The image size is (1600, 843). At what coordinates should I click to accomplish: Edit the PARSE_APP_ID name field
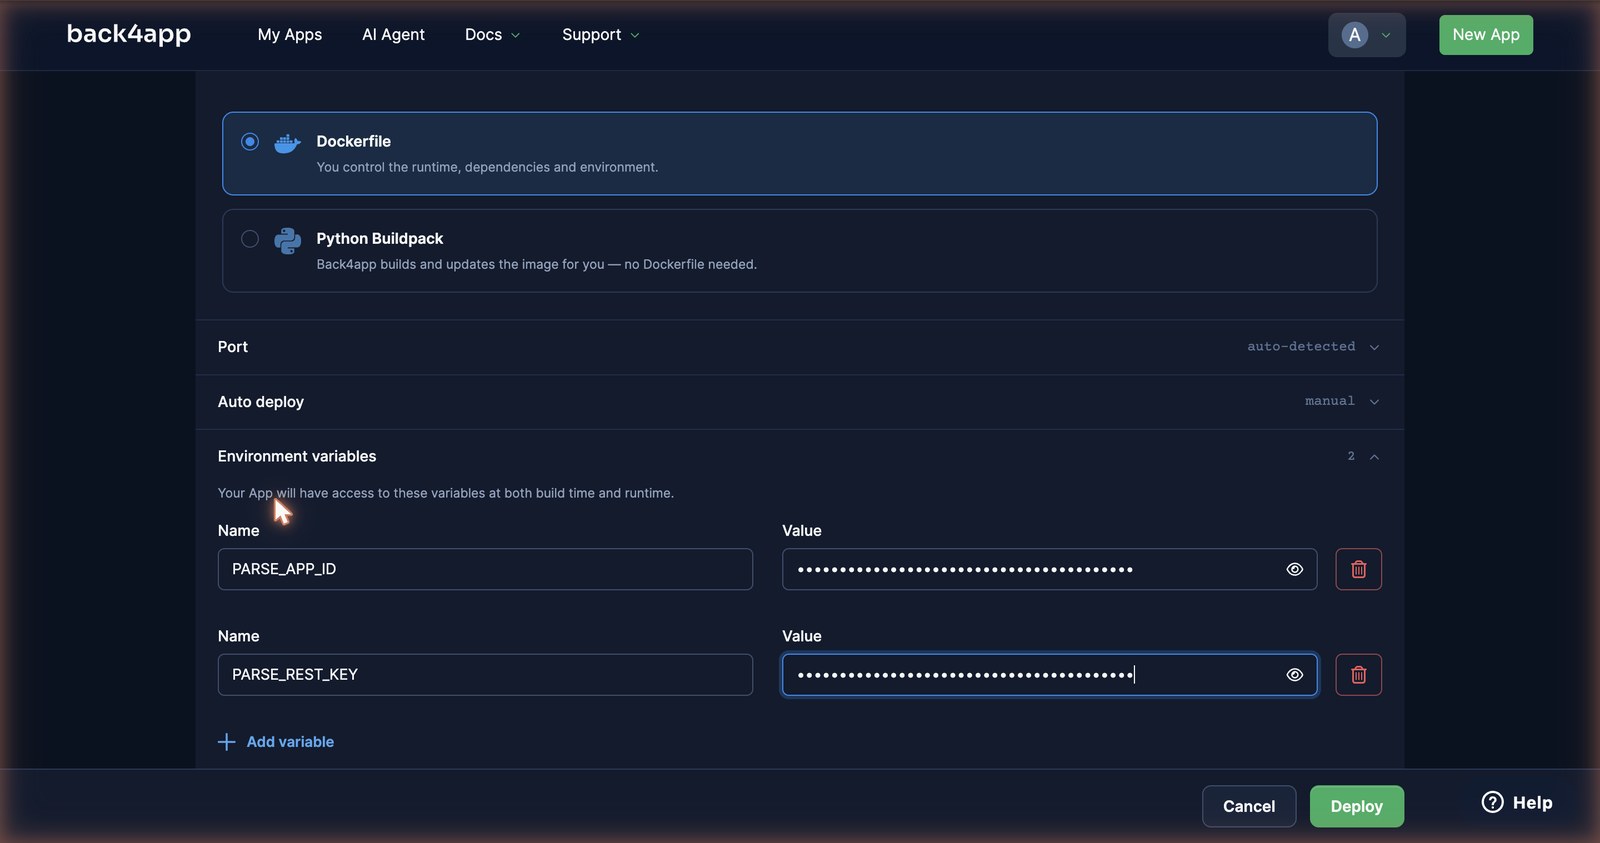click(x=485, y=569)
